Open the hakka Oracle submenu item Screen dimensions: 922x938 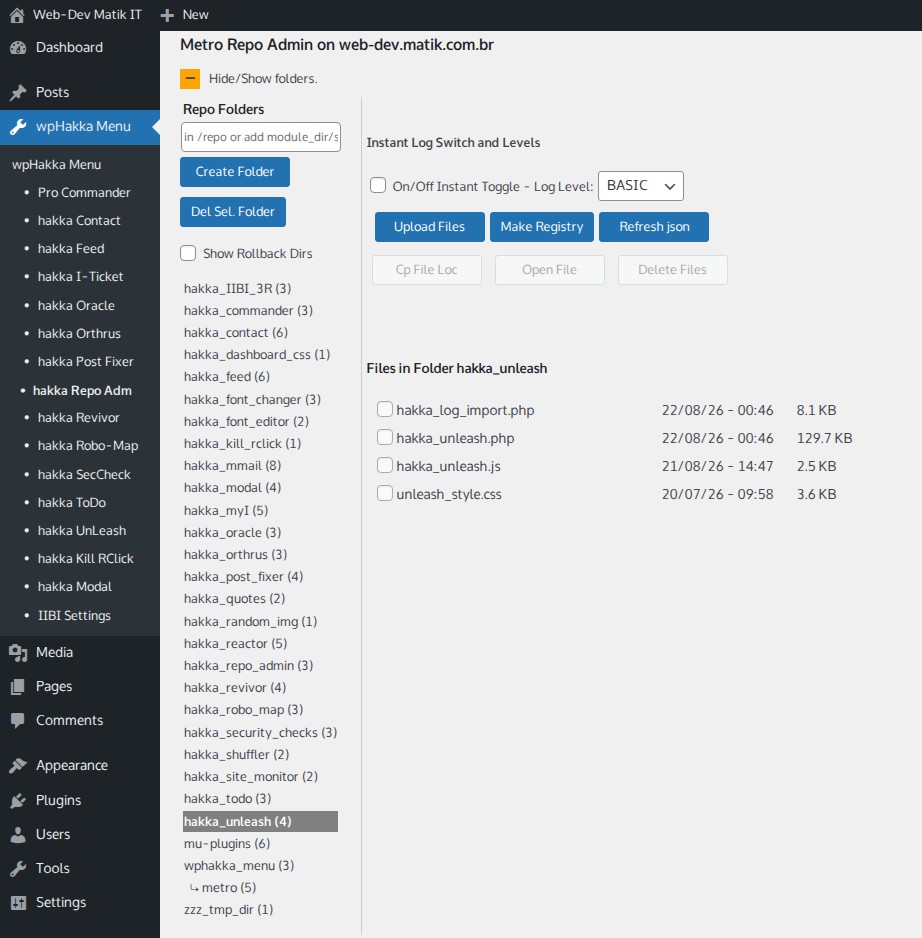[x=76, y=306]
